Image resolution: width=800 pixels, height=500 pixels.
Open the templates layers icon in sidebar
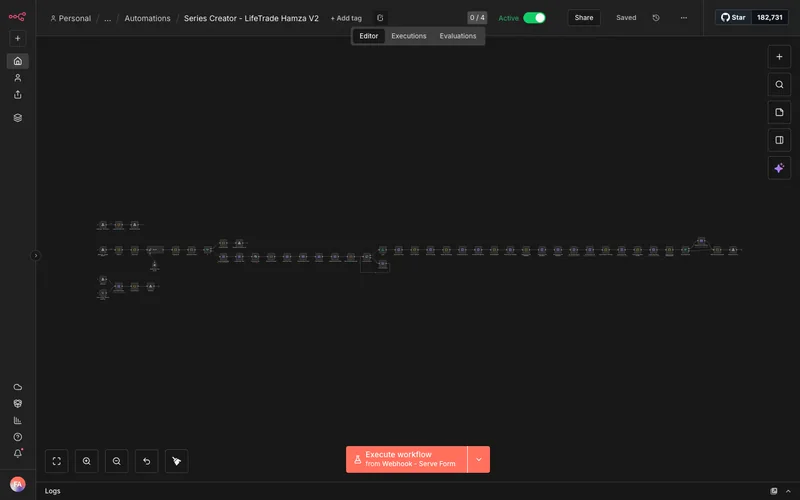point(17,118)
